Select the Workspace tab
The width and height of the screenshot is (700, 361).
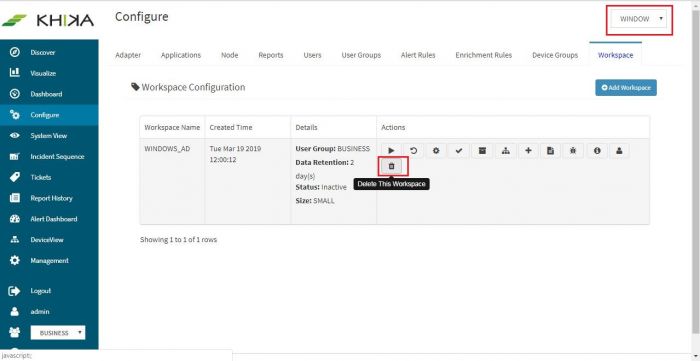(x=616, y=55)
